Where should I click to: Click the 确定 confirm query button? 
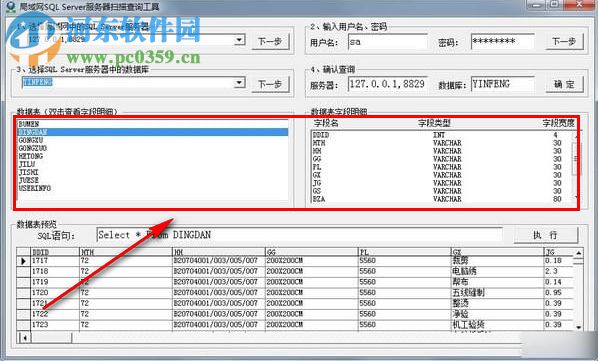(x=564, y=84)
